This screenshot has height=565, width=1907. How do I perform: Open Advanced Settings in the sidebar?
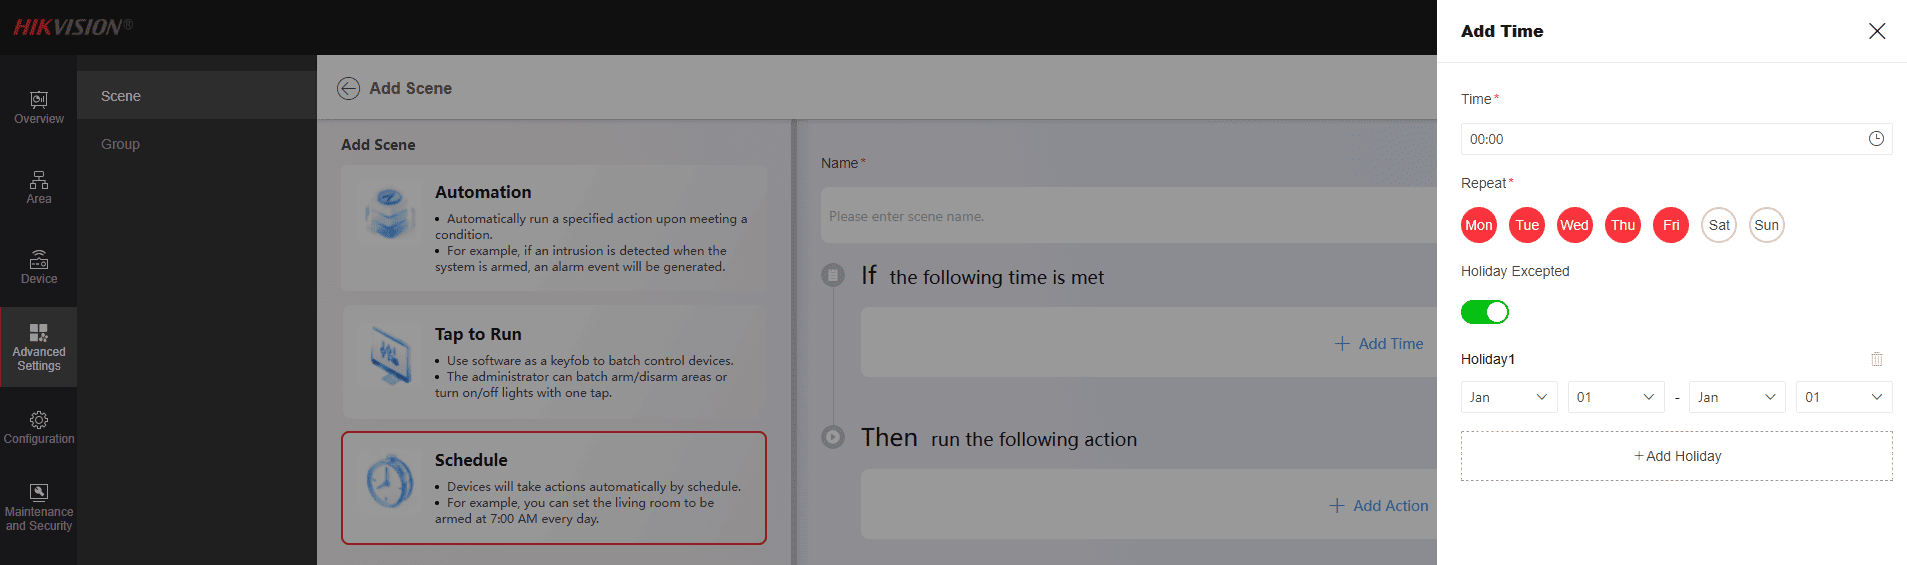(x=38, y=347)
